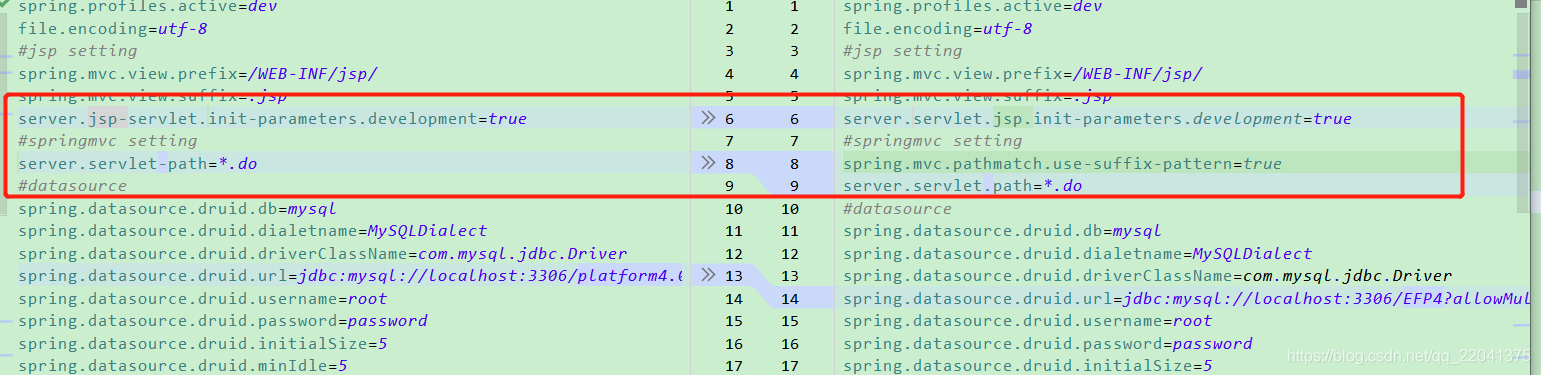Click #datasource comment in left pane
This screenshot has height=375, width=1541.
[72, 186]
